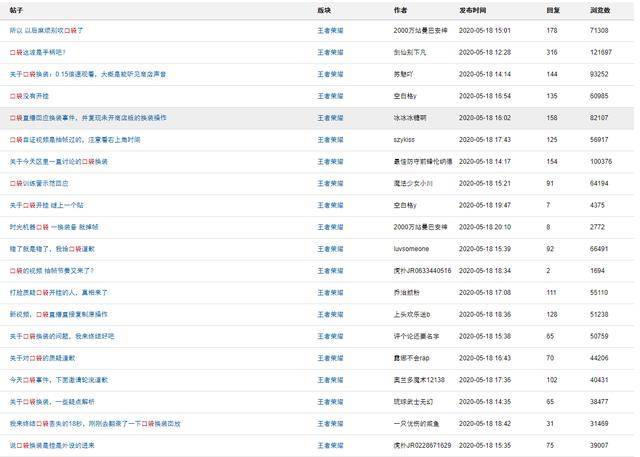Viewport: 640px width, 457px height.
Task: Click the timestamp 2020-05-18 20:10
Action: tap(485, 227)
